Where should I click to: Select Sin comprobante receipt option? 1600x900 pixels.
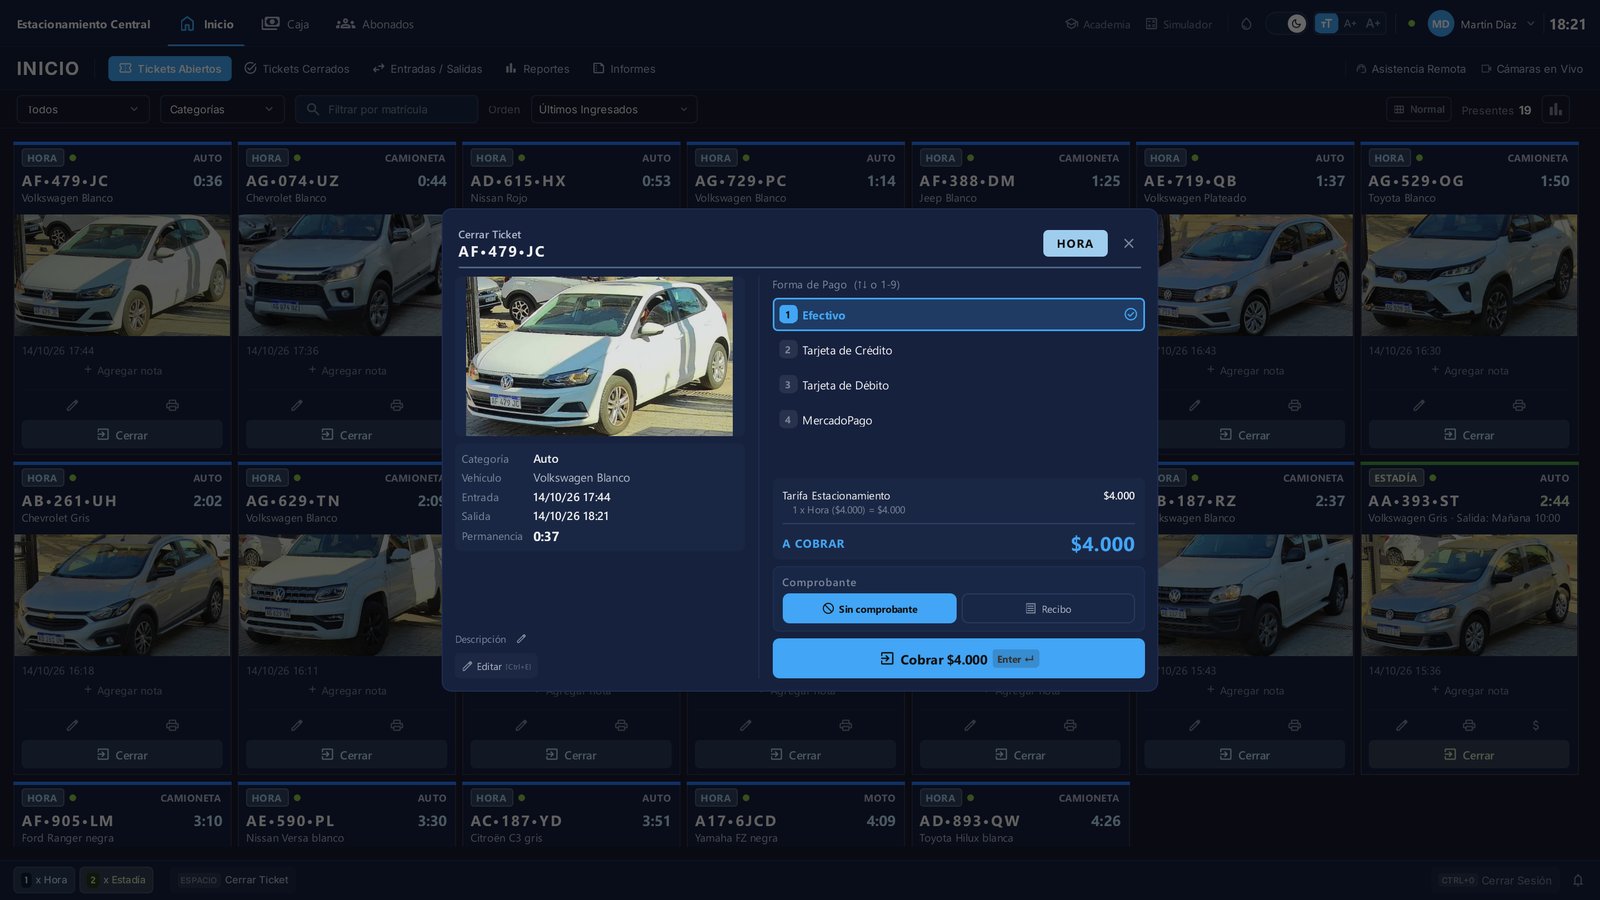click(869, 609)
